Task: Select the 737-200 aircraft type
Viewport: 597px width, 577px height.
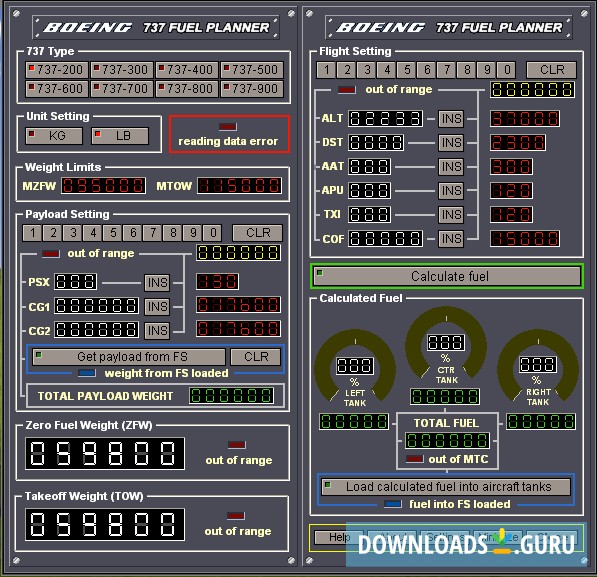Action: coord(57,70)
